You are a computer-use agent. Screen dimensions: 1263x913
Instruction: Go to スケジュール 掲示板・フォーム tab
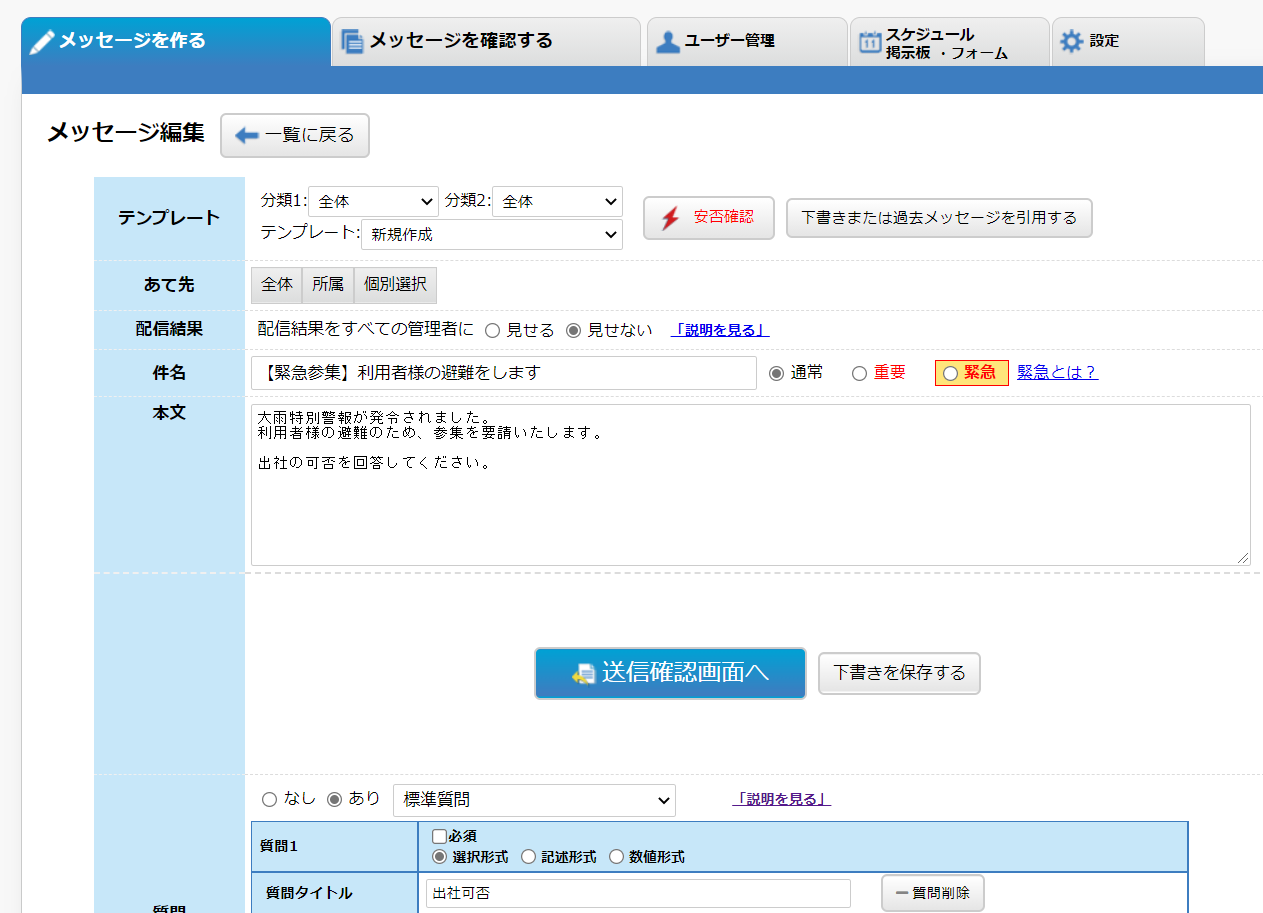coord(949,41)
